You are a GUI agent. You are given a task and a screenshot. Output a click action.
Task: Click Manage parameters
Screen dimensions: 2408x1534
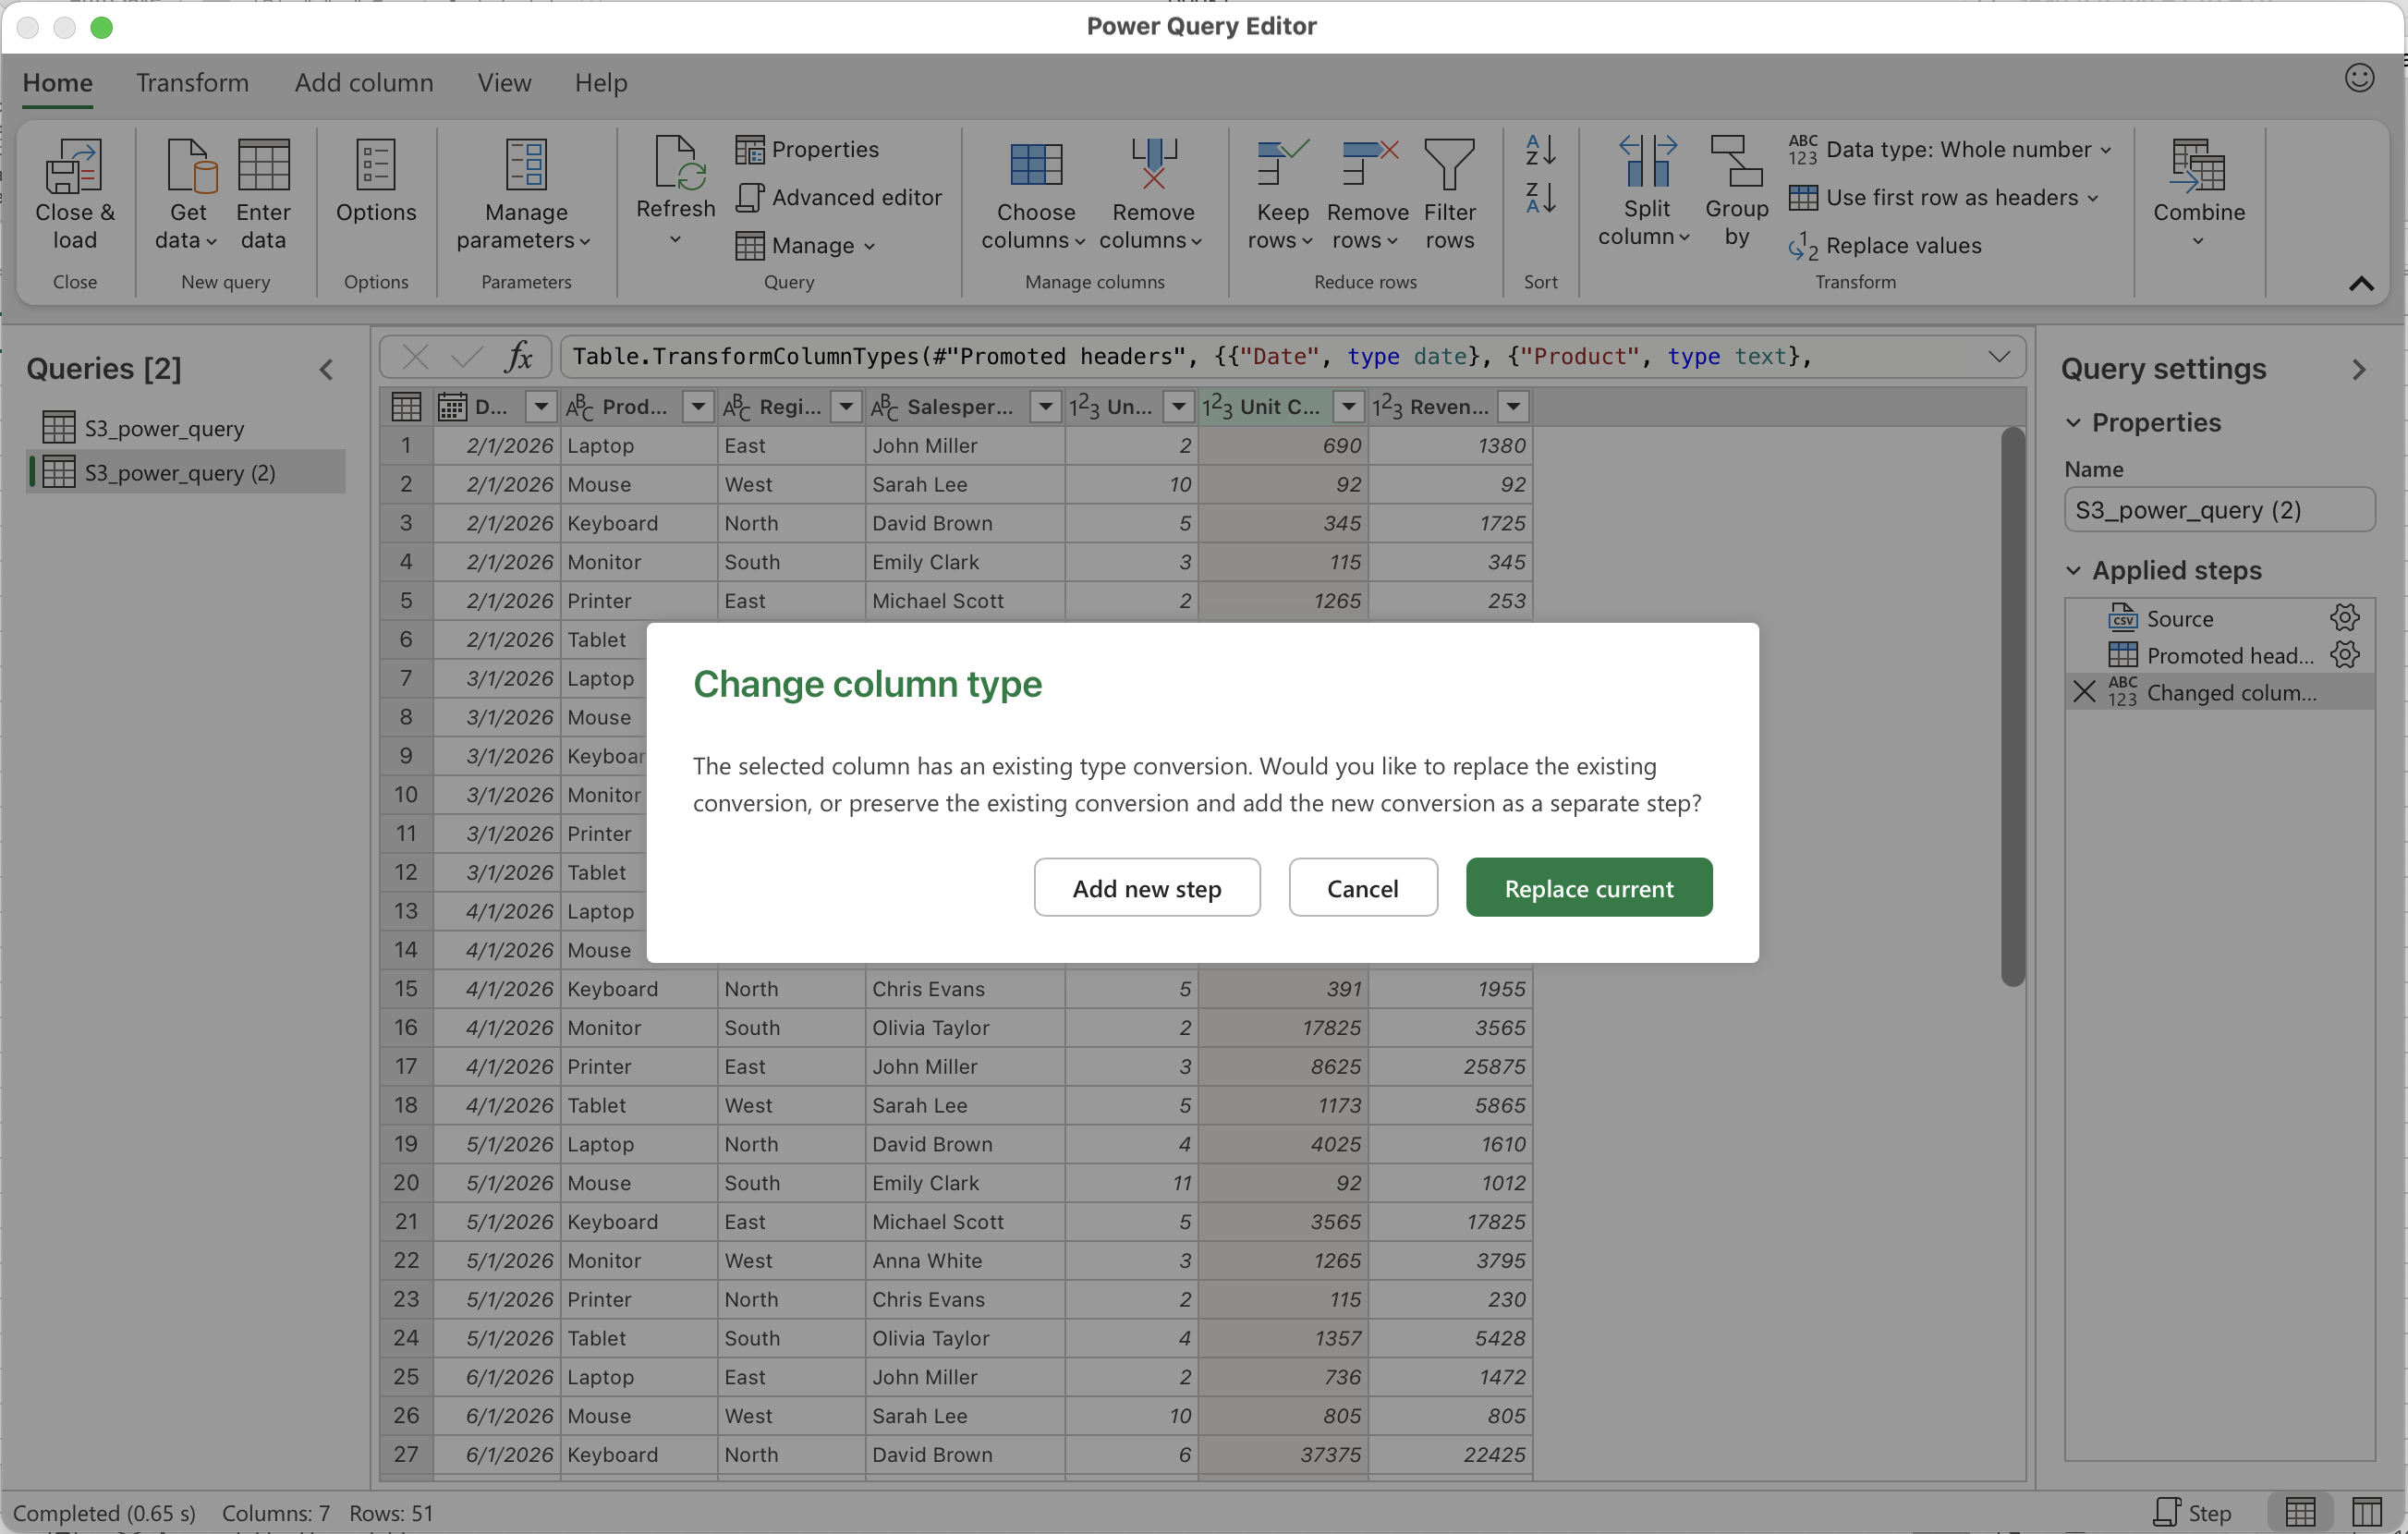pyautogui.click(x=525, y=194)
